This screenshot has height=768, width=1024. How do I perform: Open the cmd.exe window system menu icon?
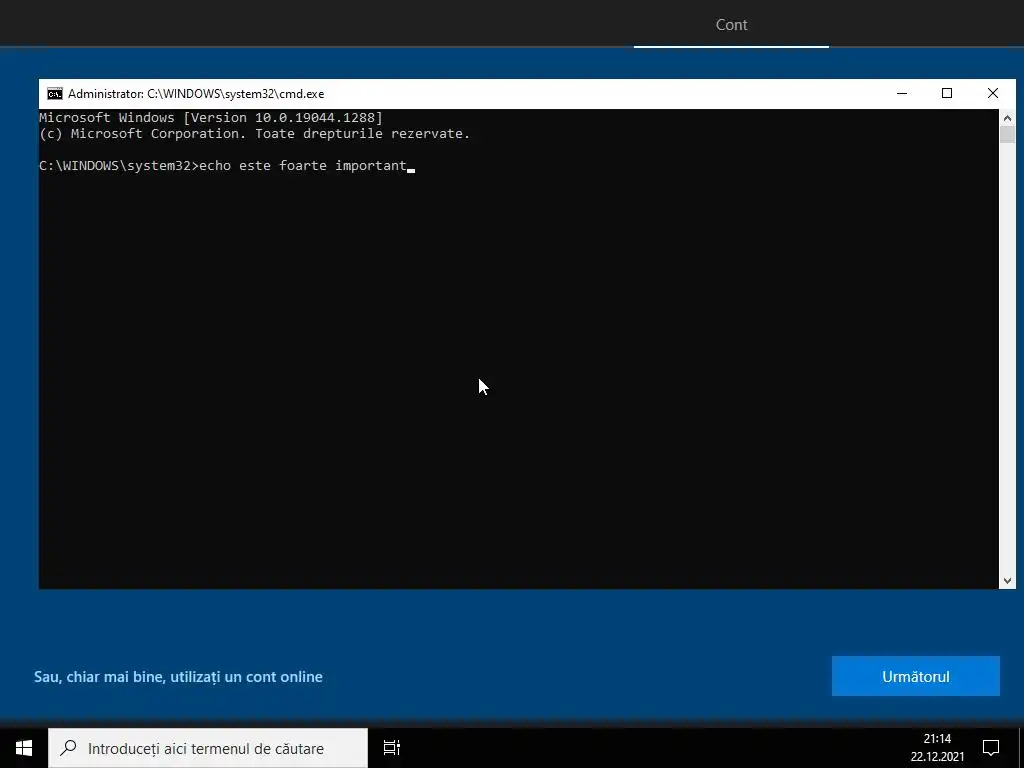pyautogui.click(x=55, y=94)
